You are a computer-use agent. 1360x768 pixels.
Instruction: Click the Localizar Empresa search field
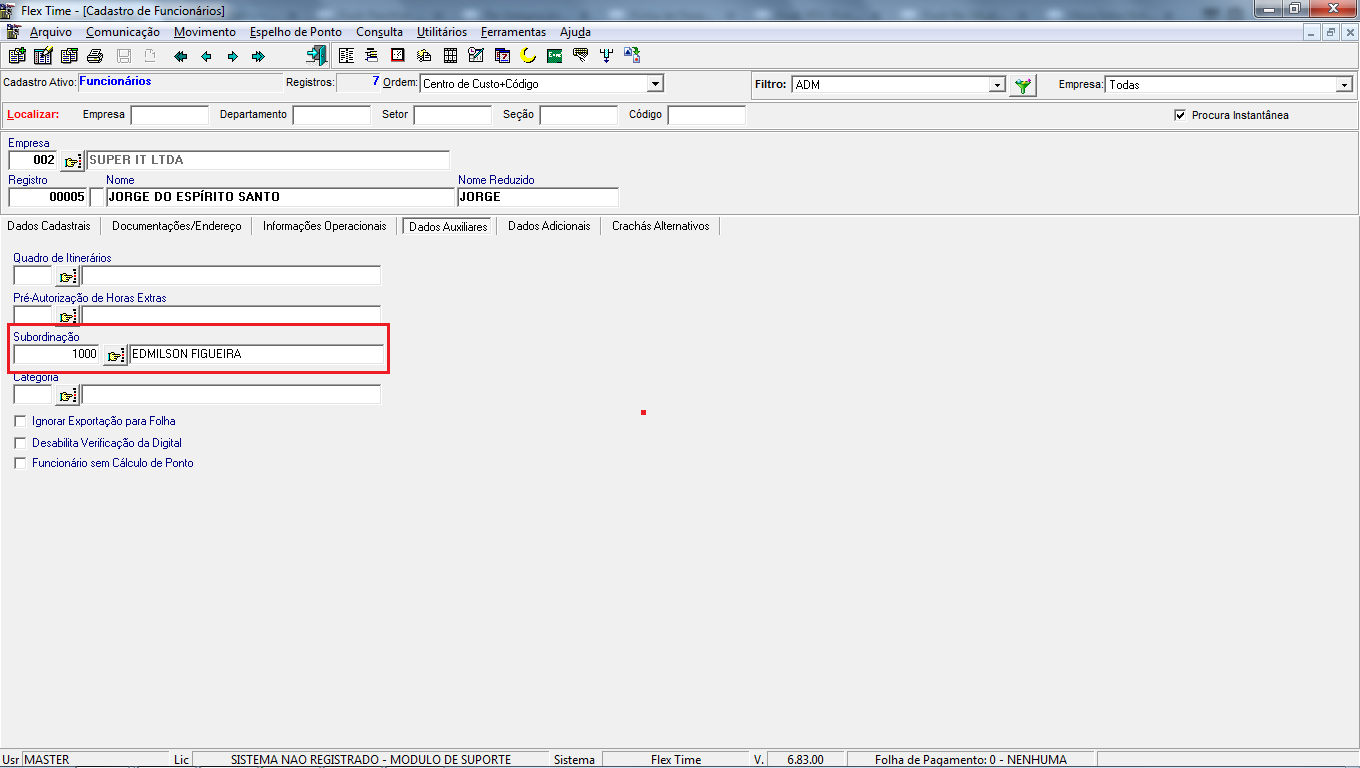170,115
